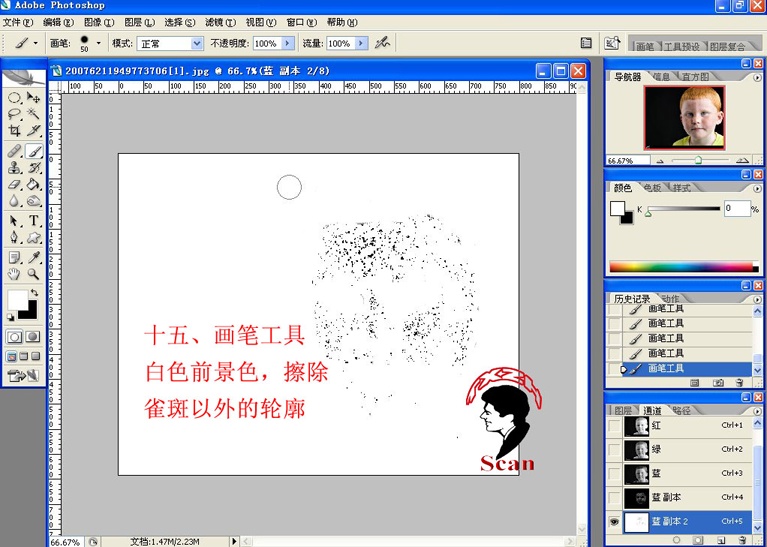Select the Paint Bucket tool

click(x=33, y=184)
